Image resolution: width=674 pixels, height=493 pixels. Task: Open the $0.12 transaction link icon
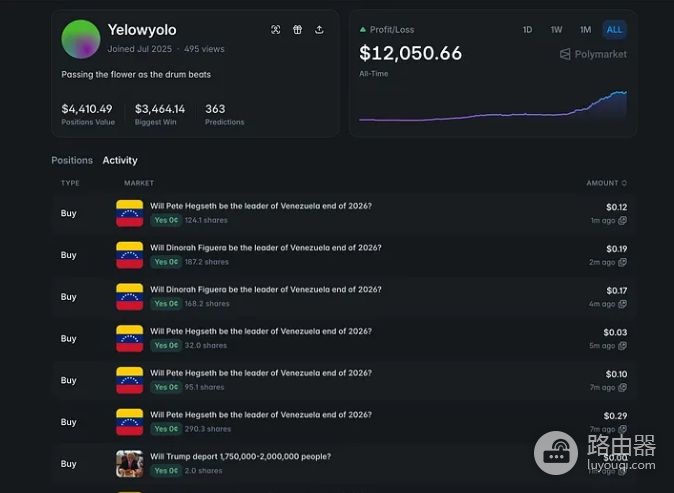[x=622, y=220]
